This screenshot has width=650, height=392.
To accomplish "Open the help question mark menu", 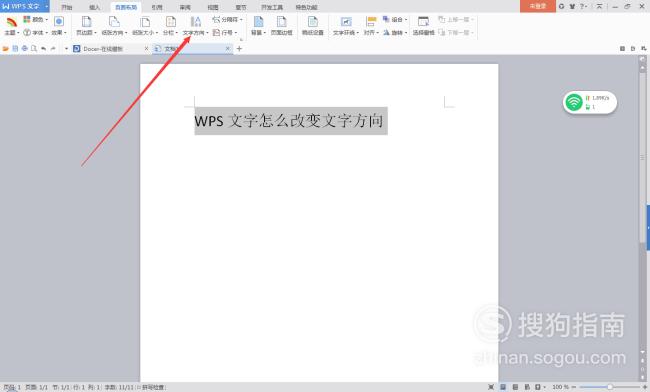I will 583,6.
